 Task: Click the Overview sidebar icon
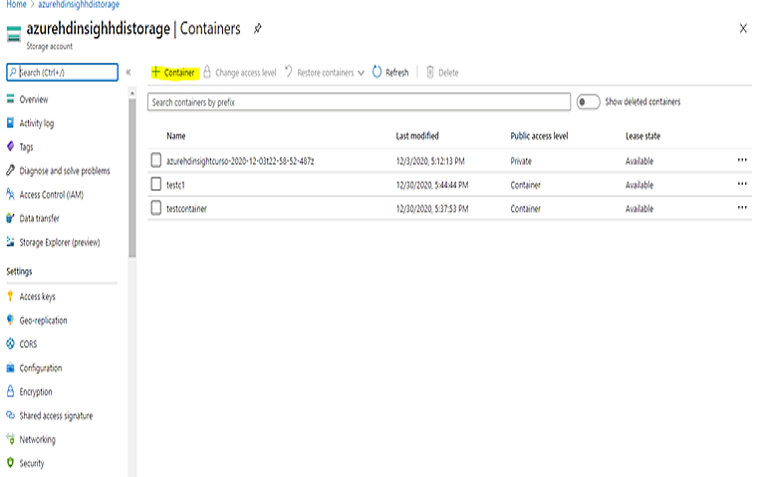10,99
